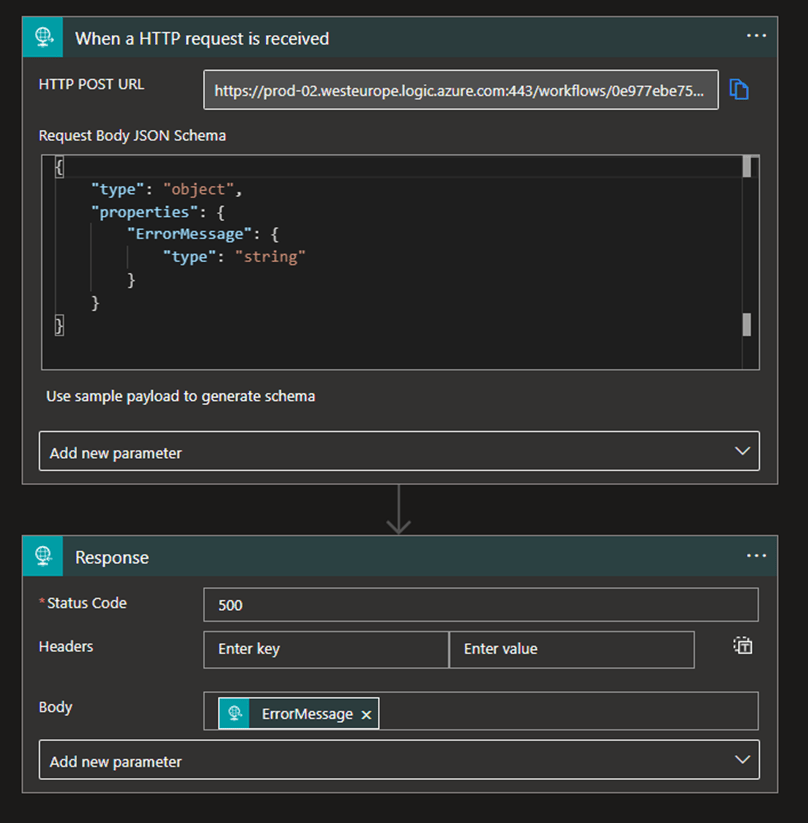Click Use sample payload to generate schema

coord(180,396)
